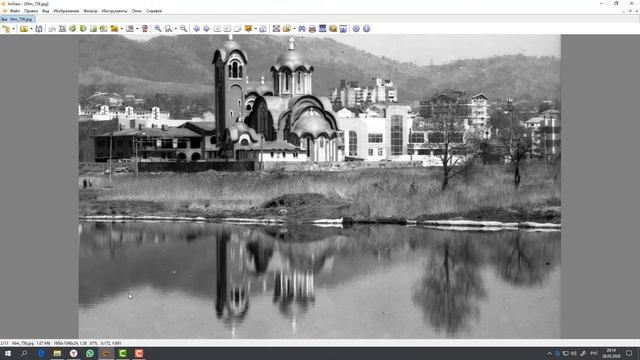
Task: Open the orange Camtasia recorder taskbar icon
Action: pos(139,353)
